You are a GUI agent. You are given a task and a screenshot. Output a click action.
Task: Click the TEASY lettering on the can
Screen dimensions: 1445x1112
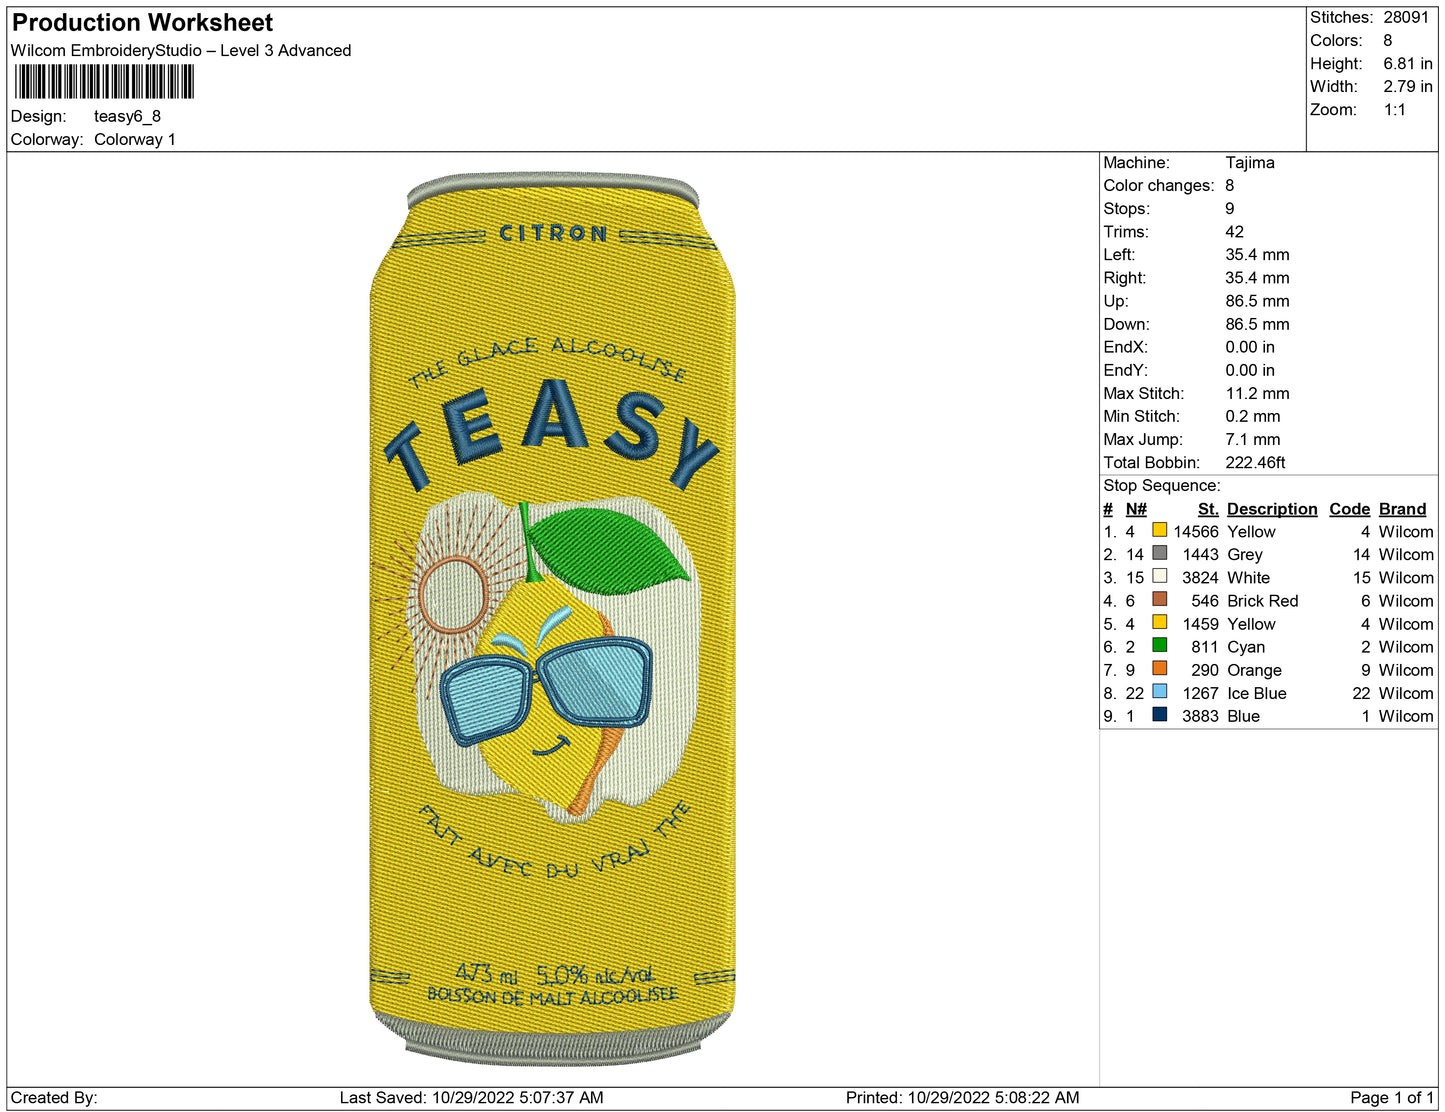point(552,432)
